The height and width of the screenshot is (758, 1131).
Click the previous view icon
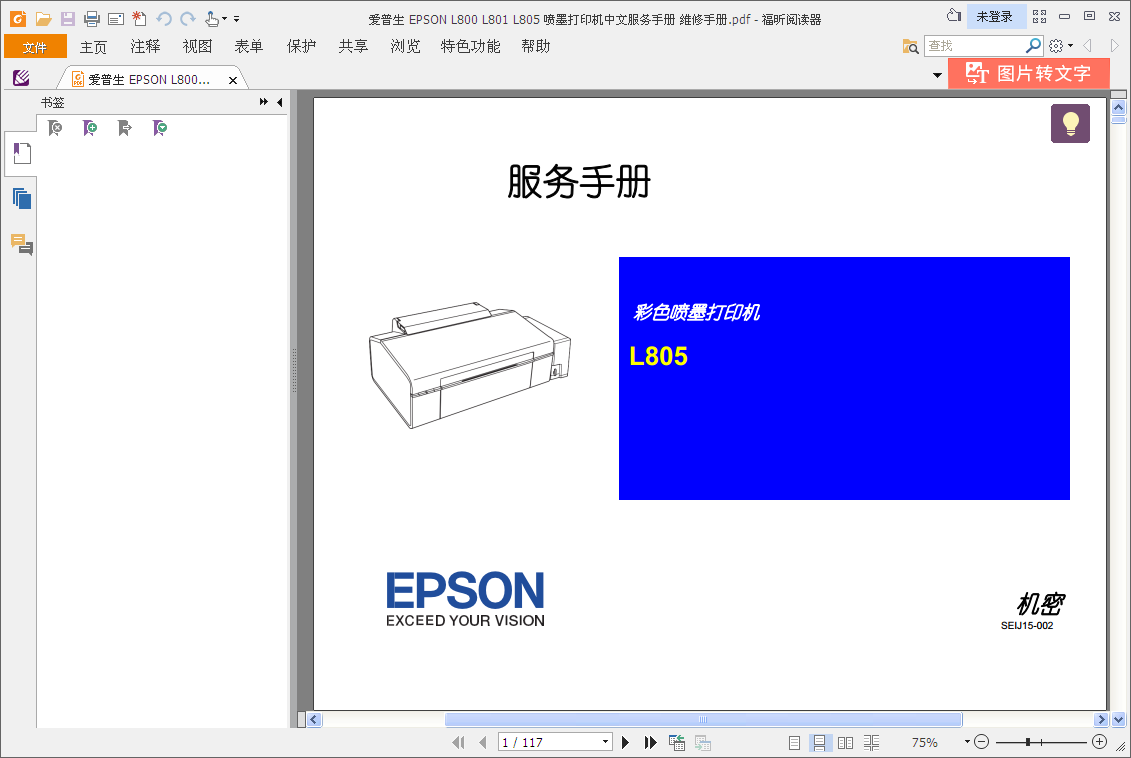point(677,742)
